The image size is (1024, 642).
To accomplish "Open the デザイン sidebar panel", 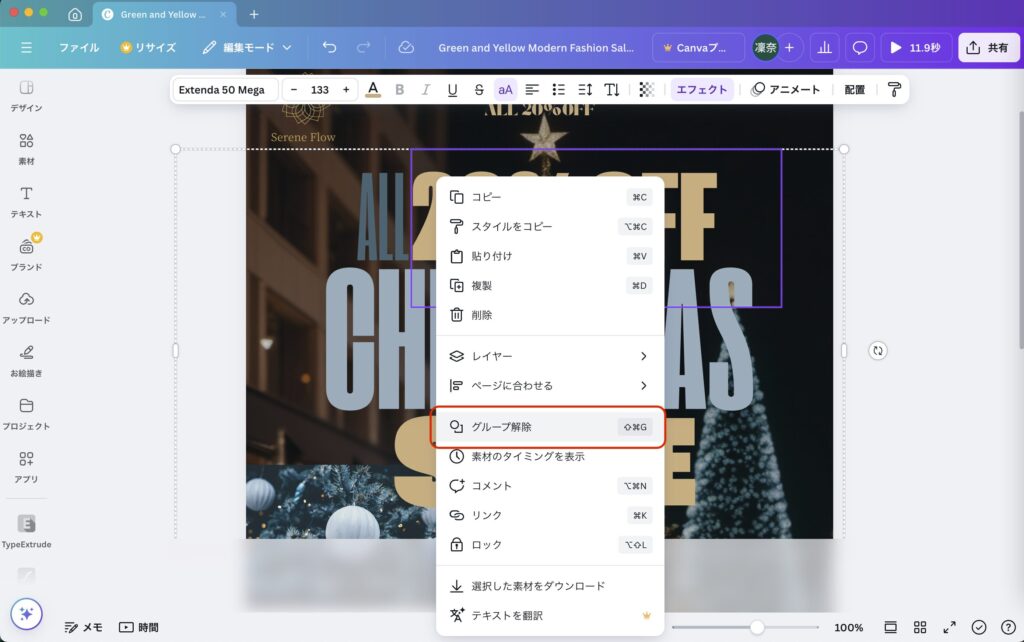I will click(x=26, y=96).
